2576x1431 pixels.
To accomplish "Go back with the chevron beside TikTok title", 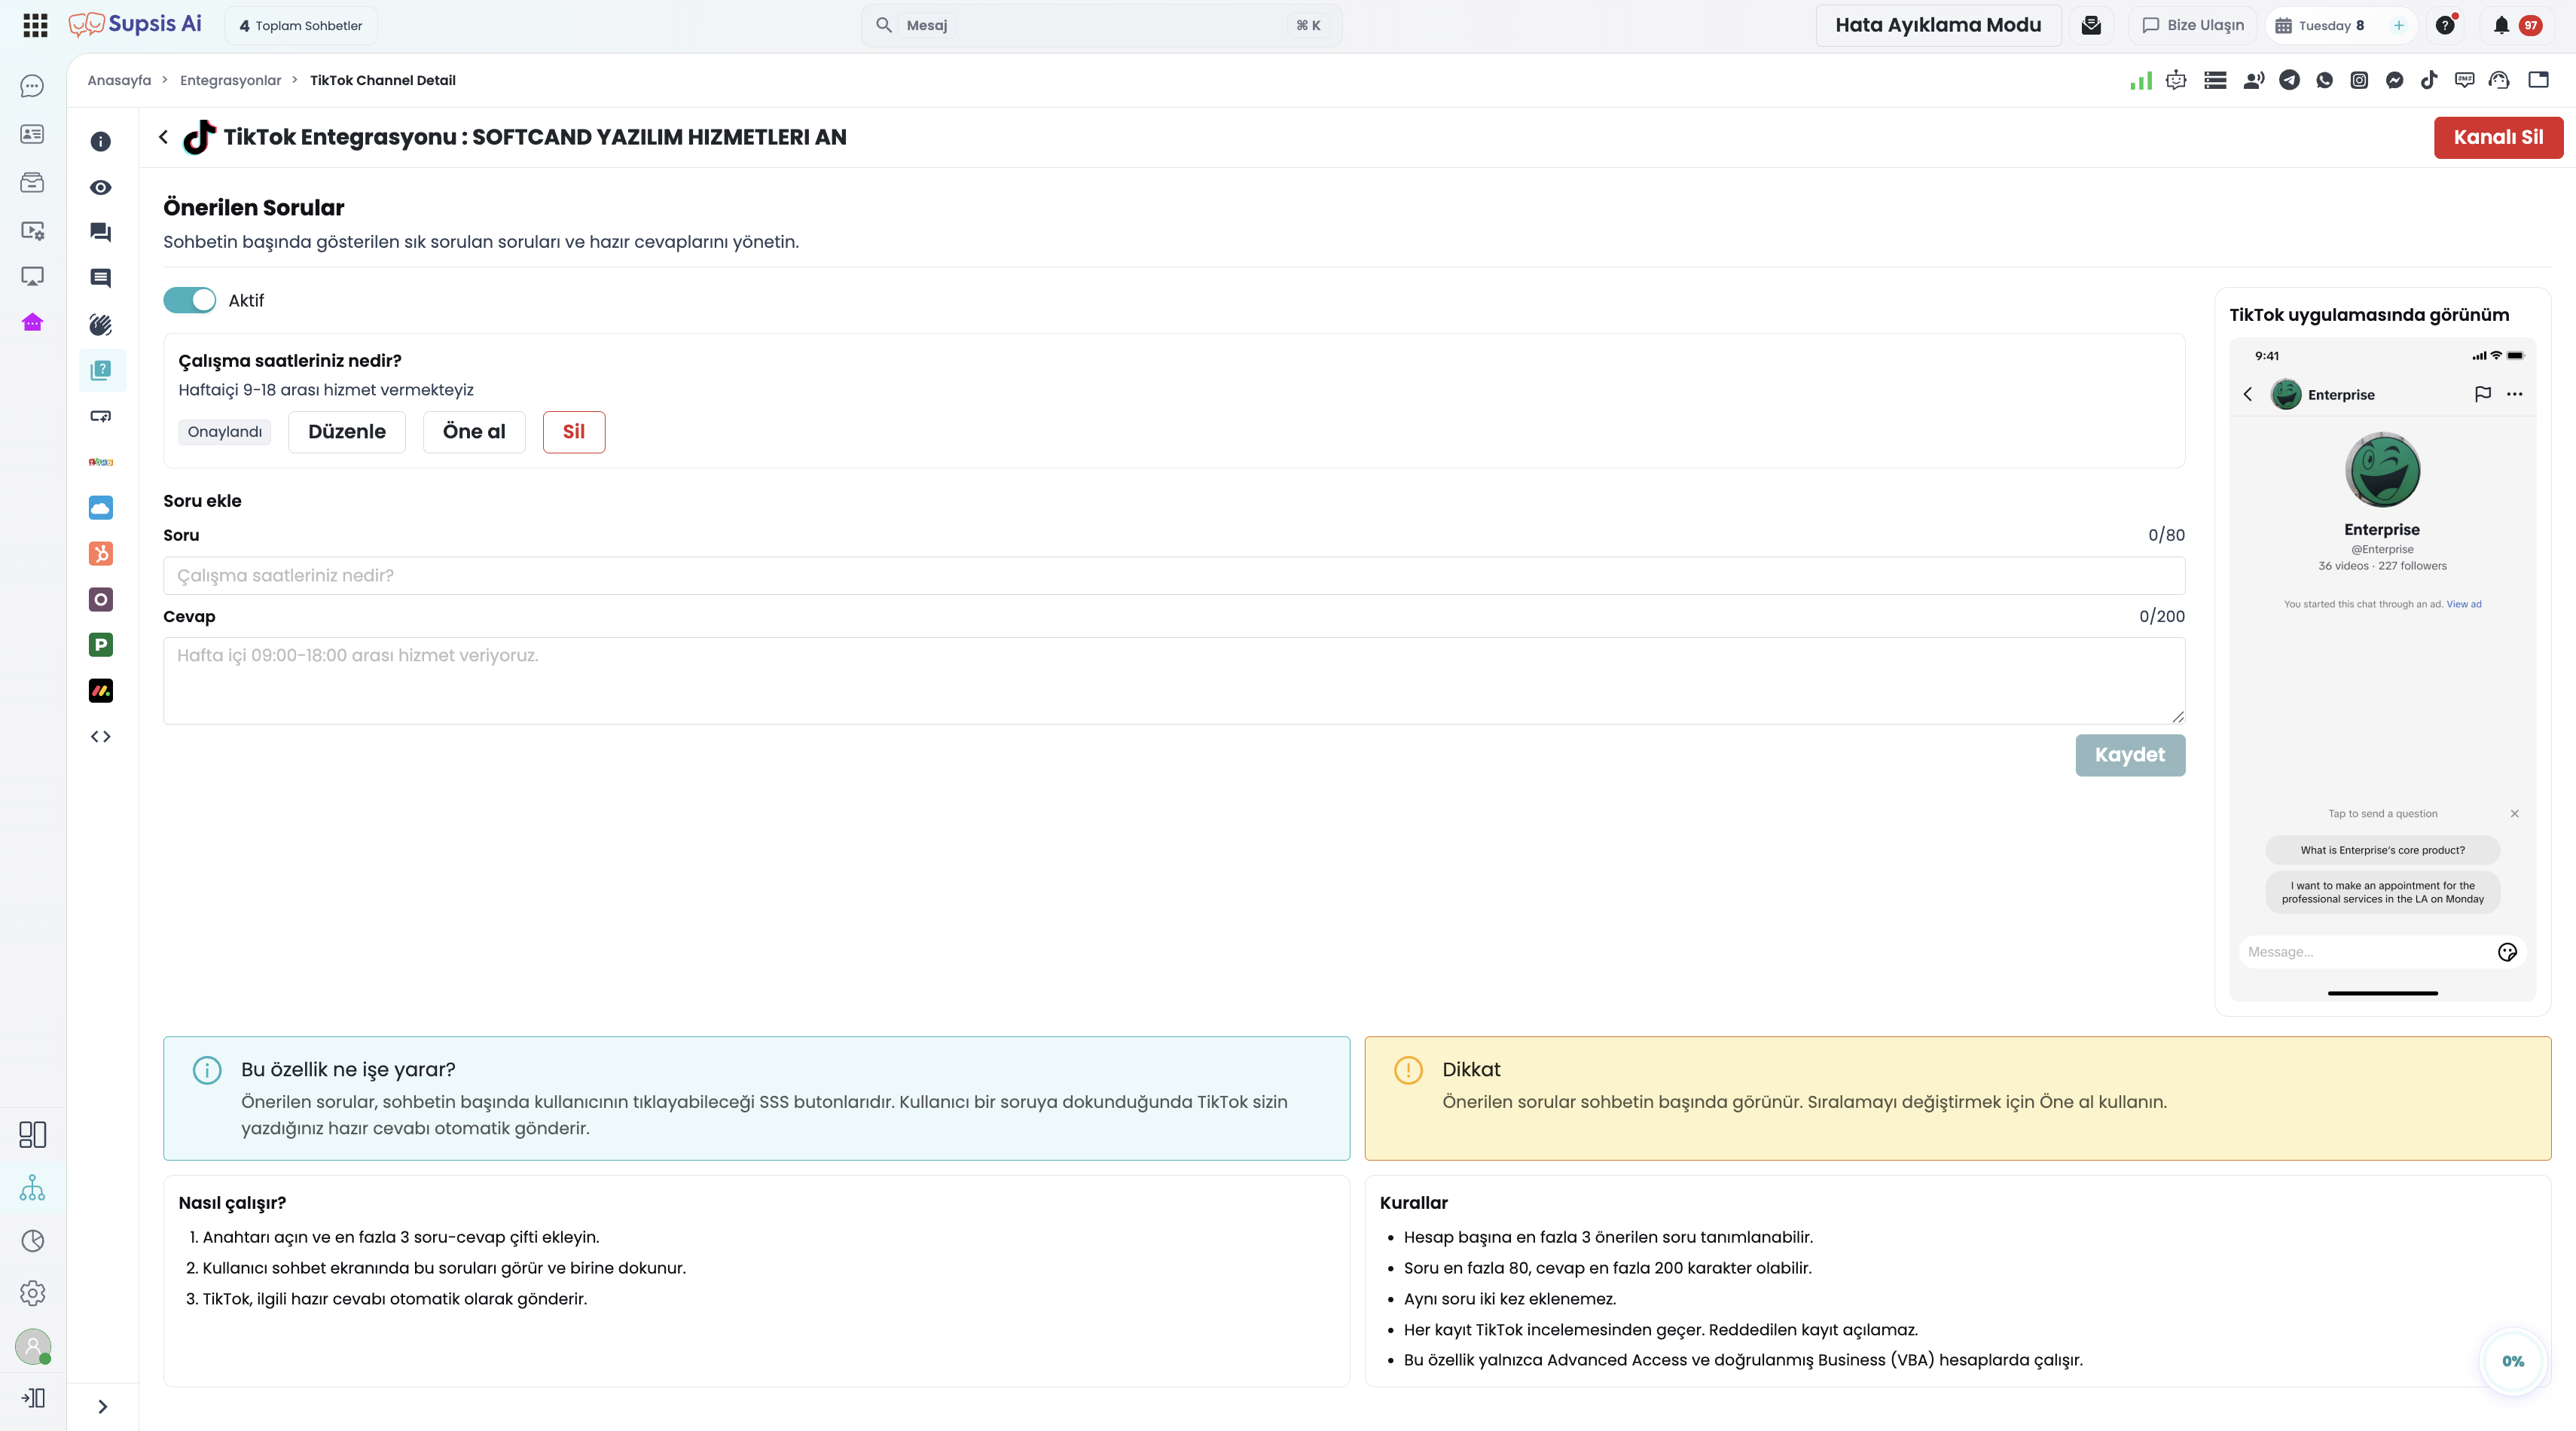I will tap(163, 137).
